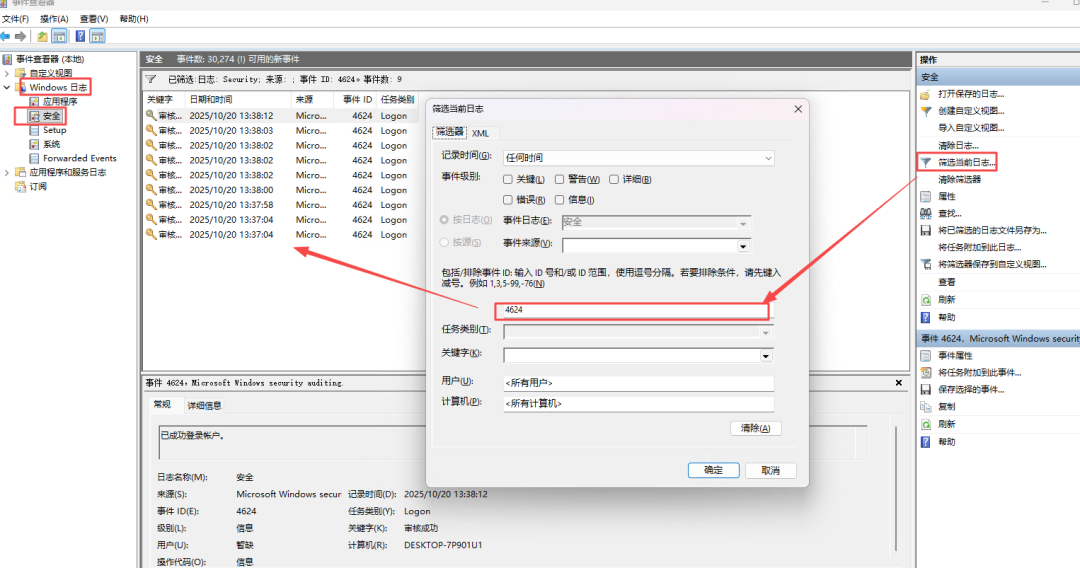Expand the 自定义视图 tree node
This screenshot has width=1080, height=568.
(x=7, y=73)
